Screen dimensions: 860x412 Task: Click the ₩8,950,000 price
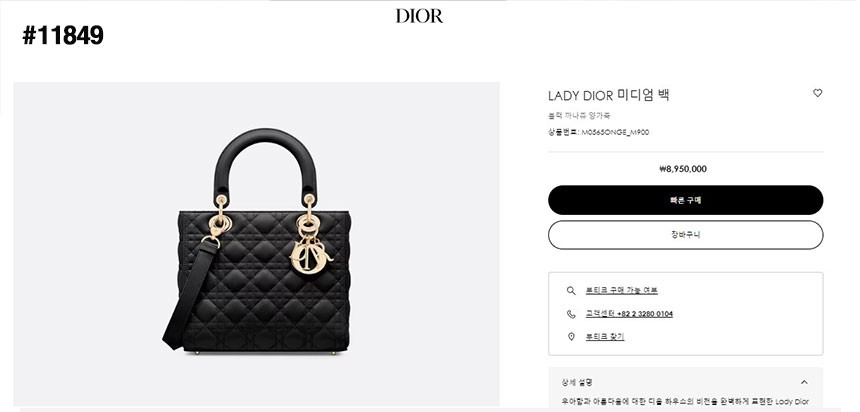[x=683, y=169]
